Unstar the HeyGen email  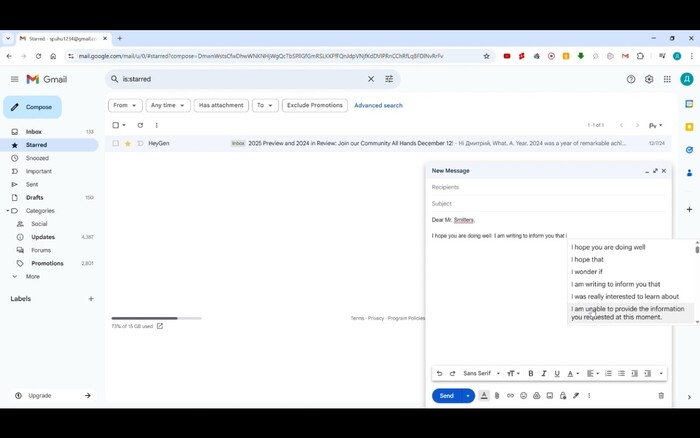click(x=128, y=144)
